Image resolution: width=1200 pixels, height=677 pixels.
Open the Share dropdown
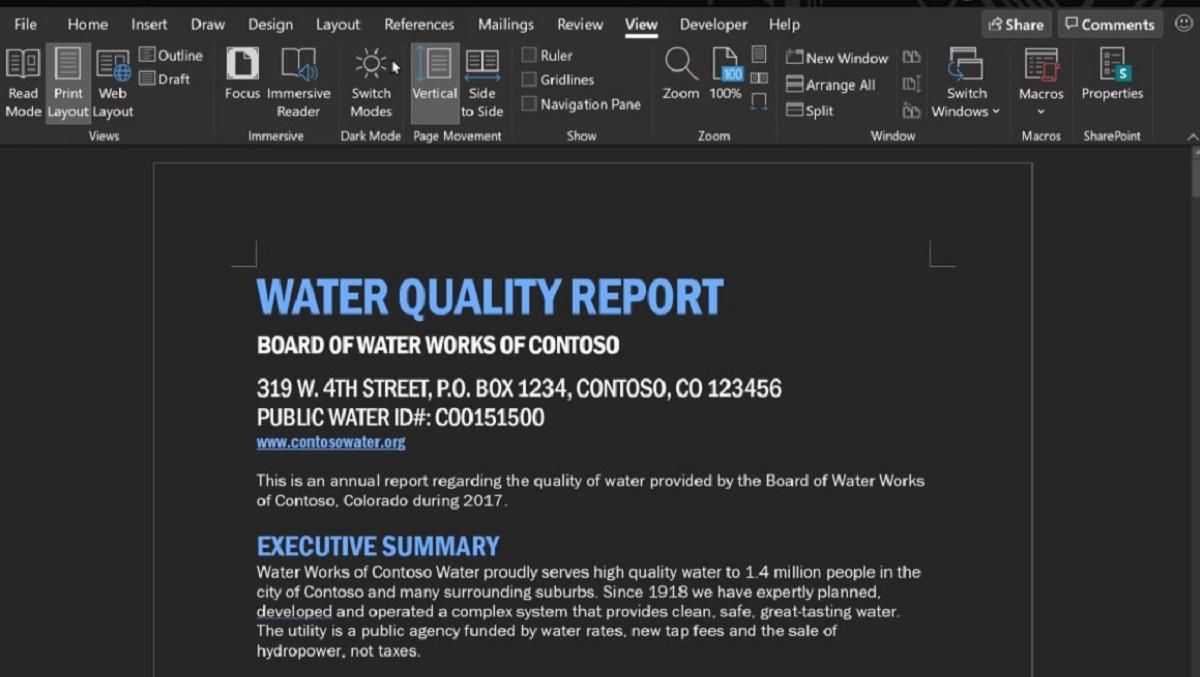pos(1015,23)
